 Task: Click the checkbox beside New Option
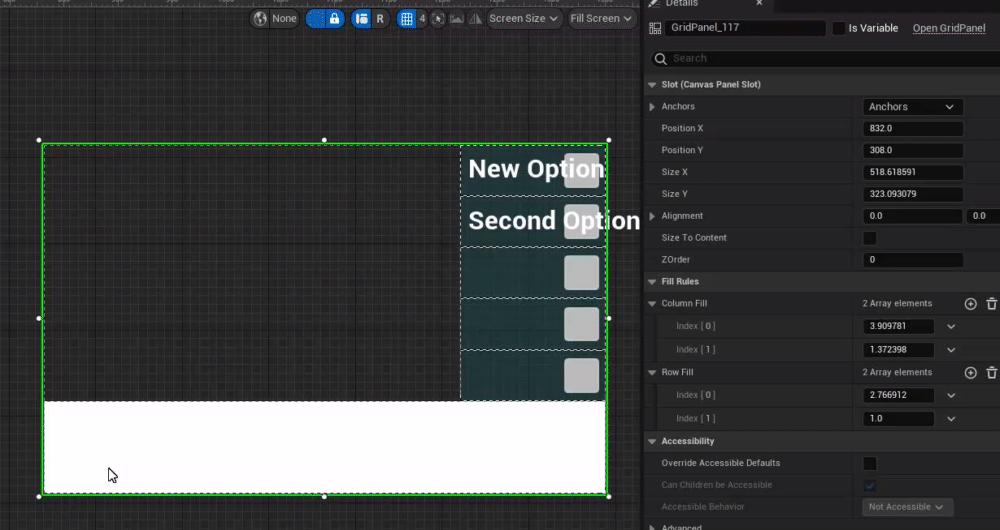[582, 170]
